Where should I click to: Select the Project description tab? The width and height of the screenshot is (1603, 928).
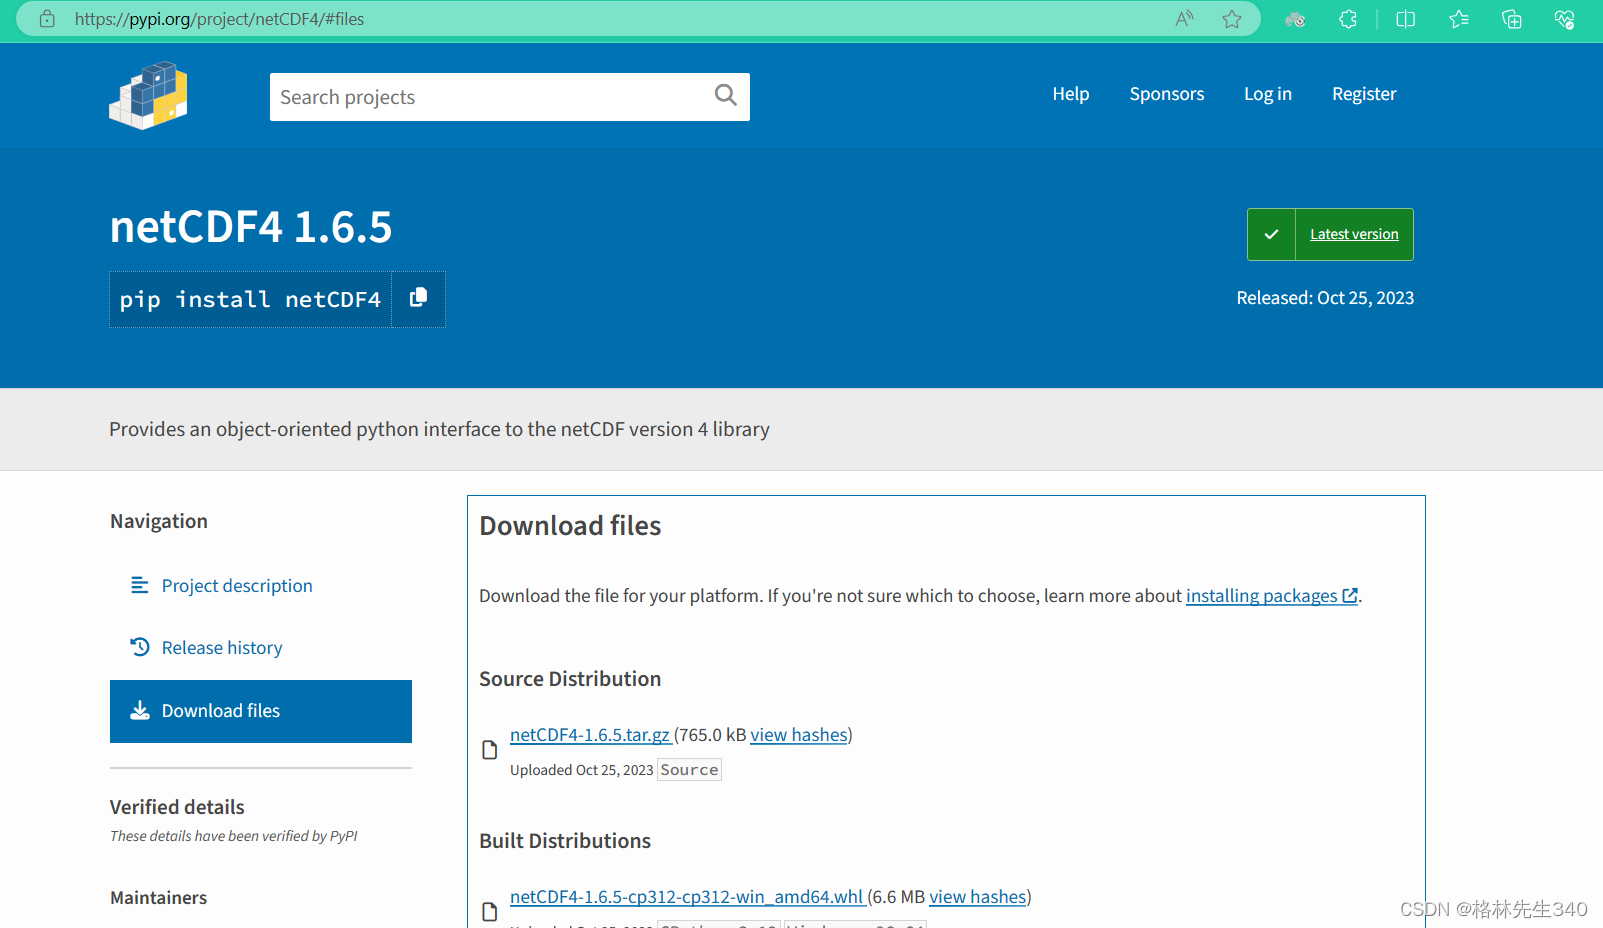(261, 586)
